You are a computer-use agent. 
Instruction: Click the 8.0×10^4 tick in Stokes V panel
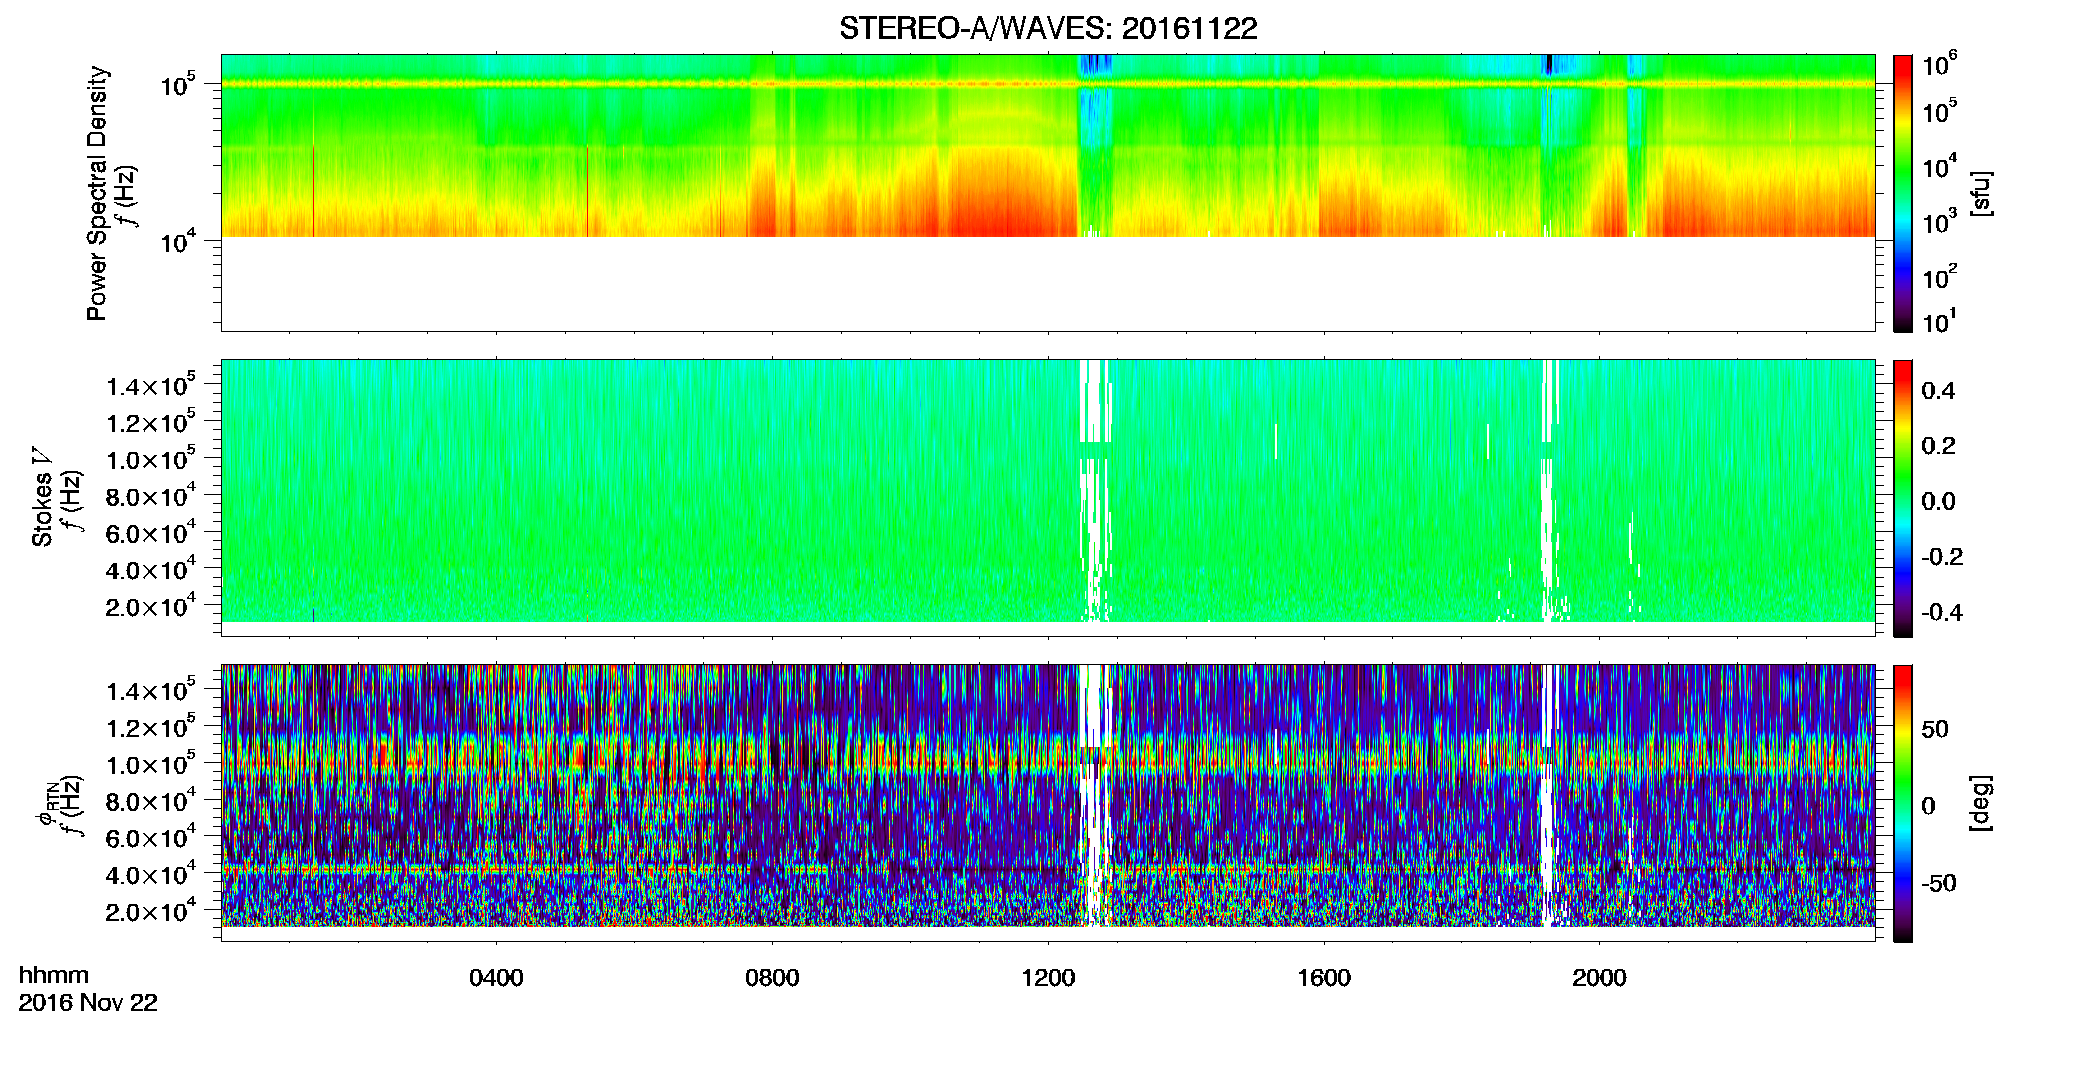(x=151, y=496)
